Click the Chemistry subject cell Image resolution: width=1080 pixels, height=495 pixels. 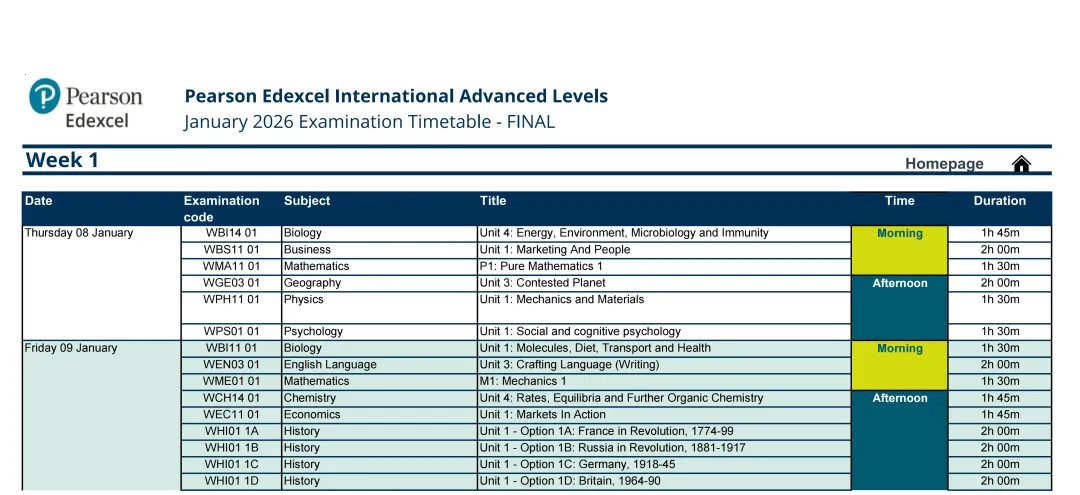pyautogui.click(x=380, y=398)
